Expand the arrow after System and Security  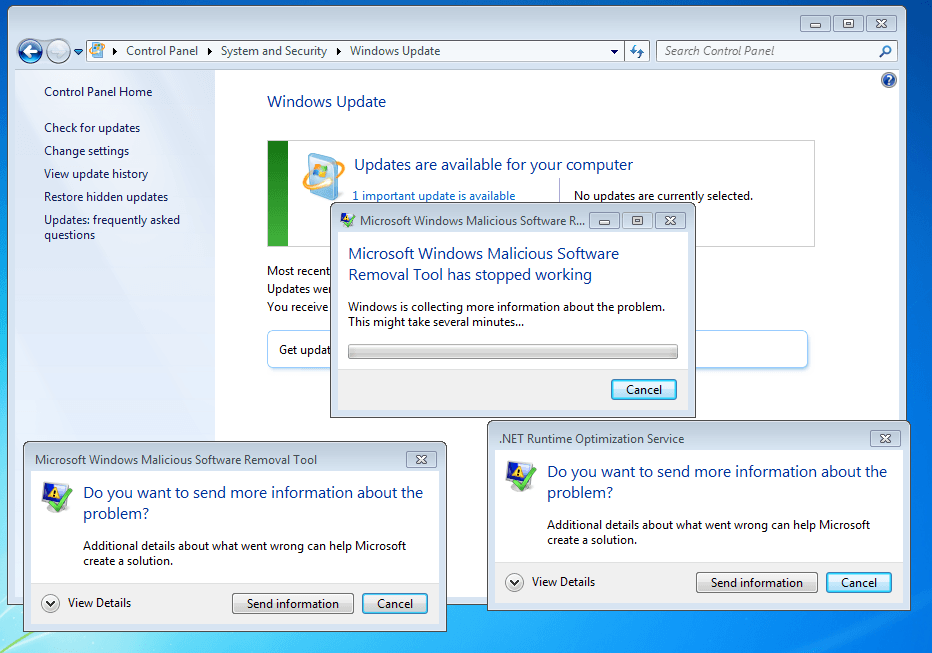(x=338, y=51)
